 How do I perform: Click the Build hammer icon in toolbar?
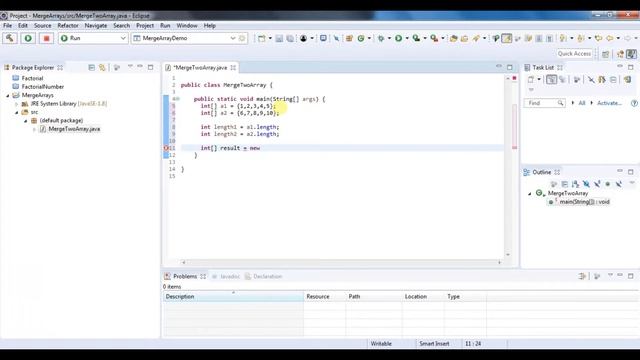(10, 38)
